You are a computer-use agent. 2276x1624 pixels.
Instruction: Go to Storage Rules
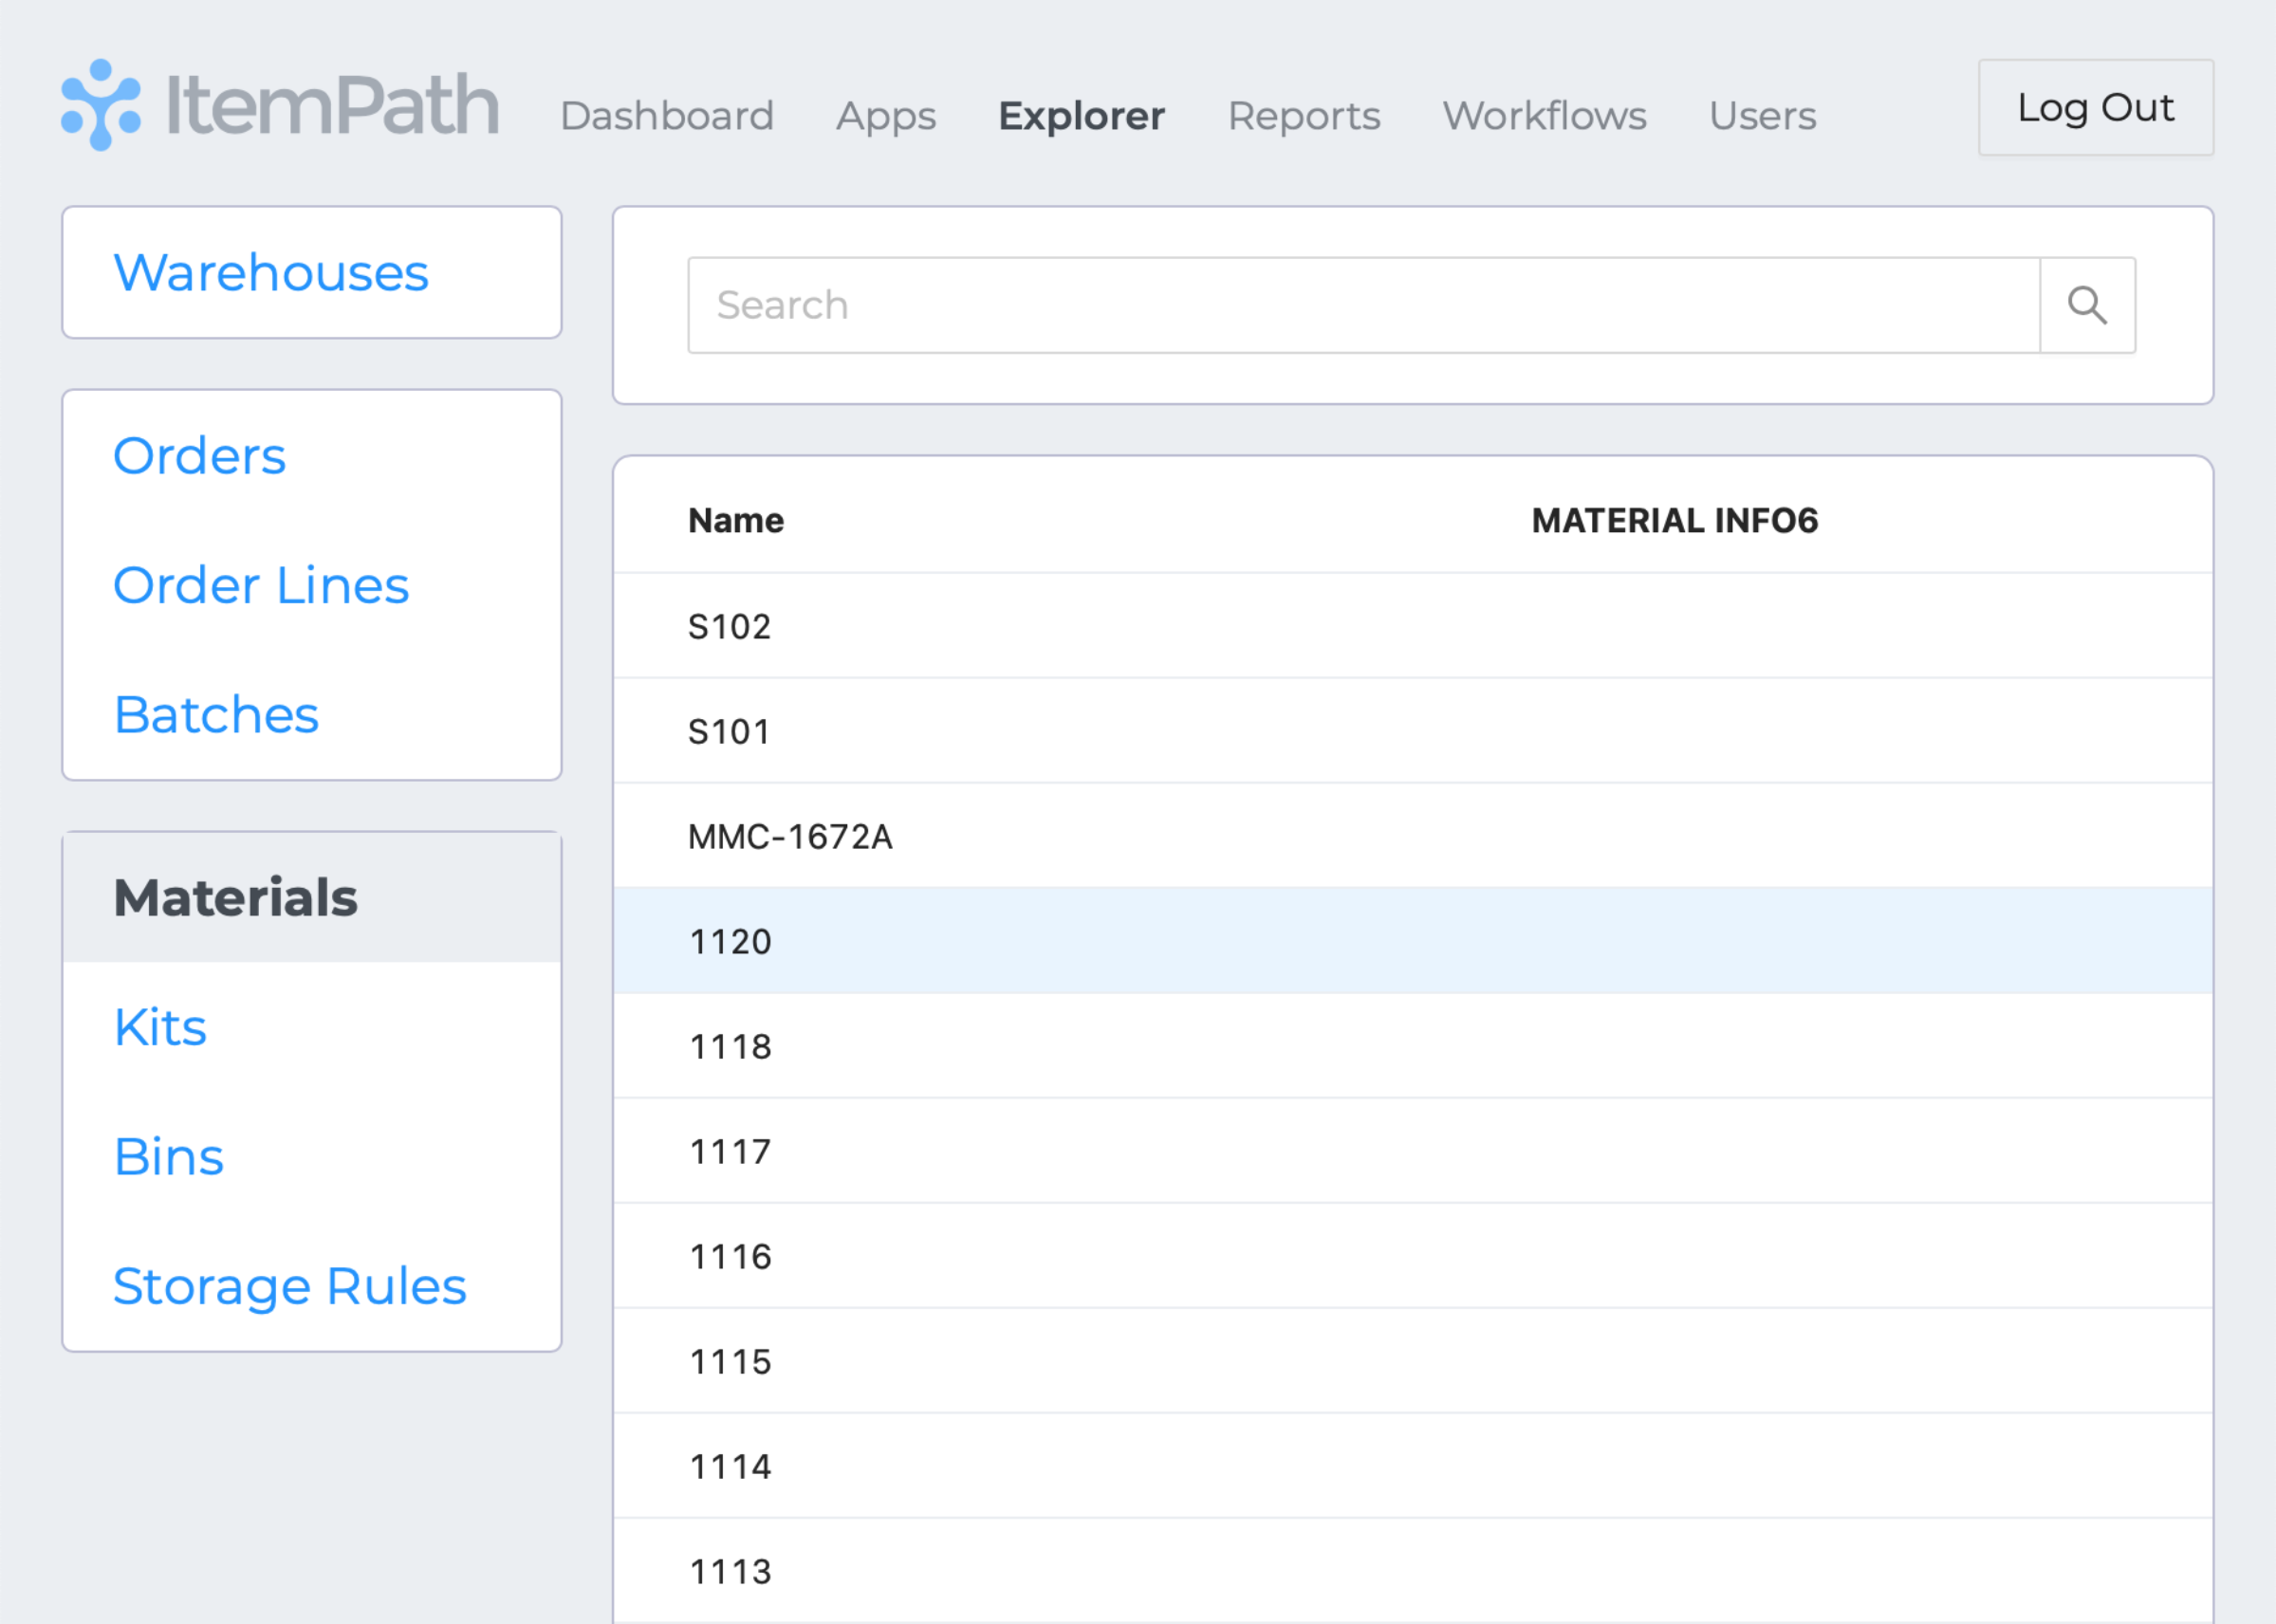pos(289,1286)
